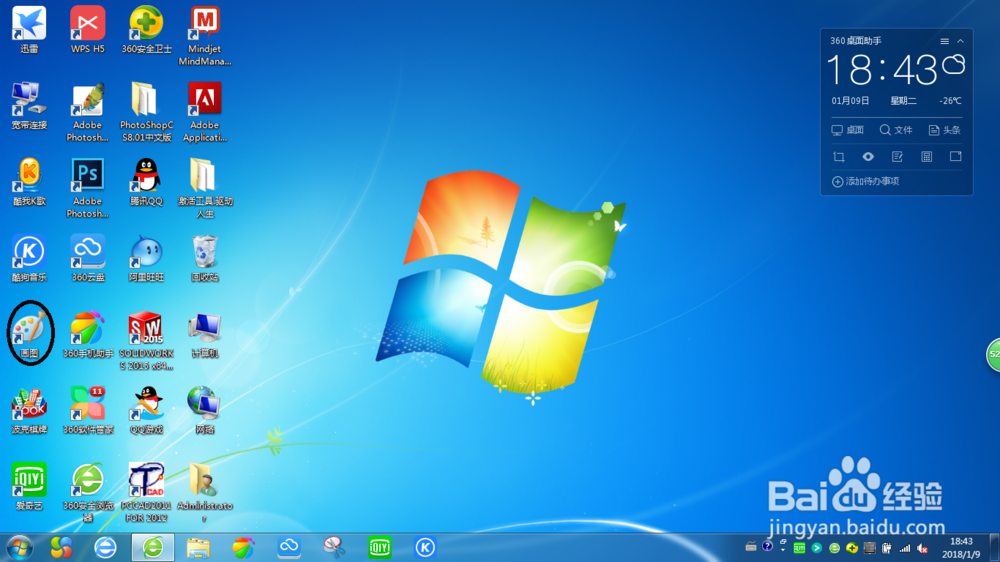Open the 迅雷 Thunder desktop shortcut
Image resolution: width=1000 pixels, height=562 pixels.
pyautogui.click(x=29, y=29)
